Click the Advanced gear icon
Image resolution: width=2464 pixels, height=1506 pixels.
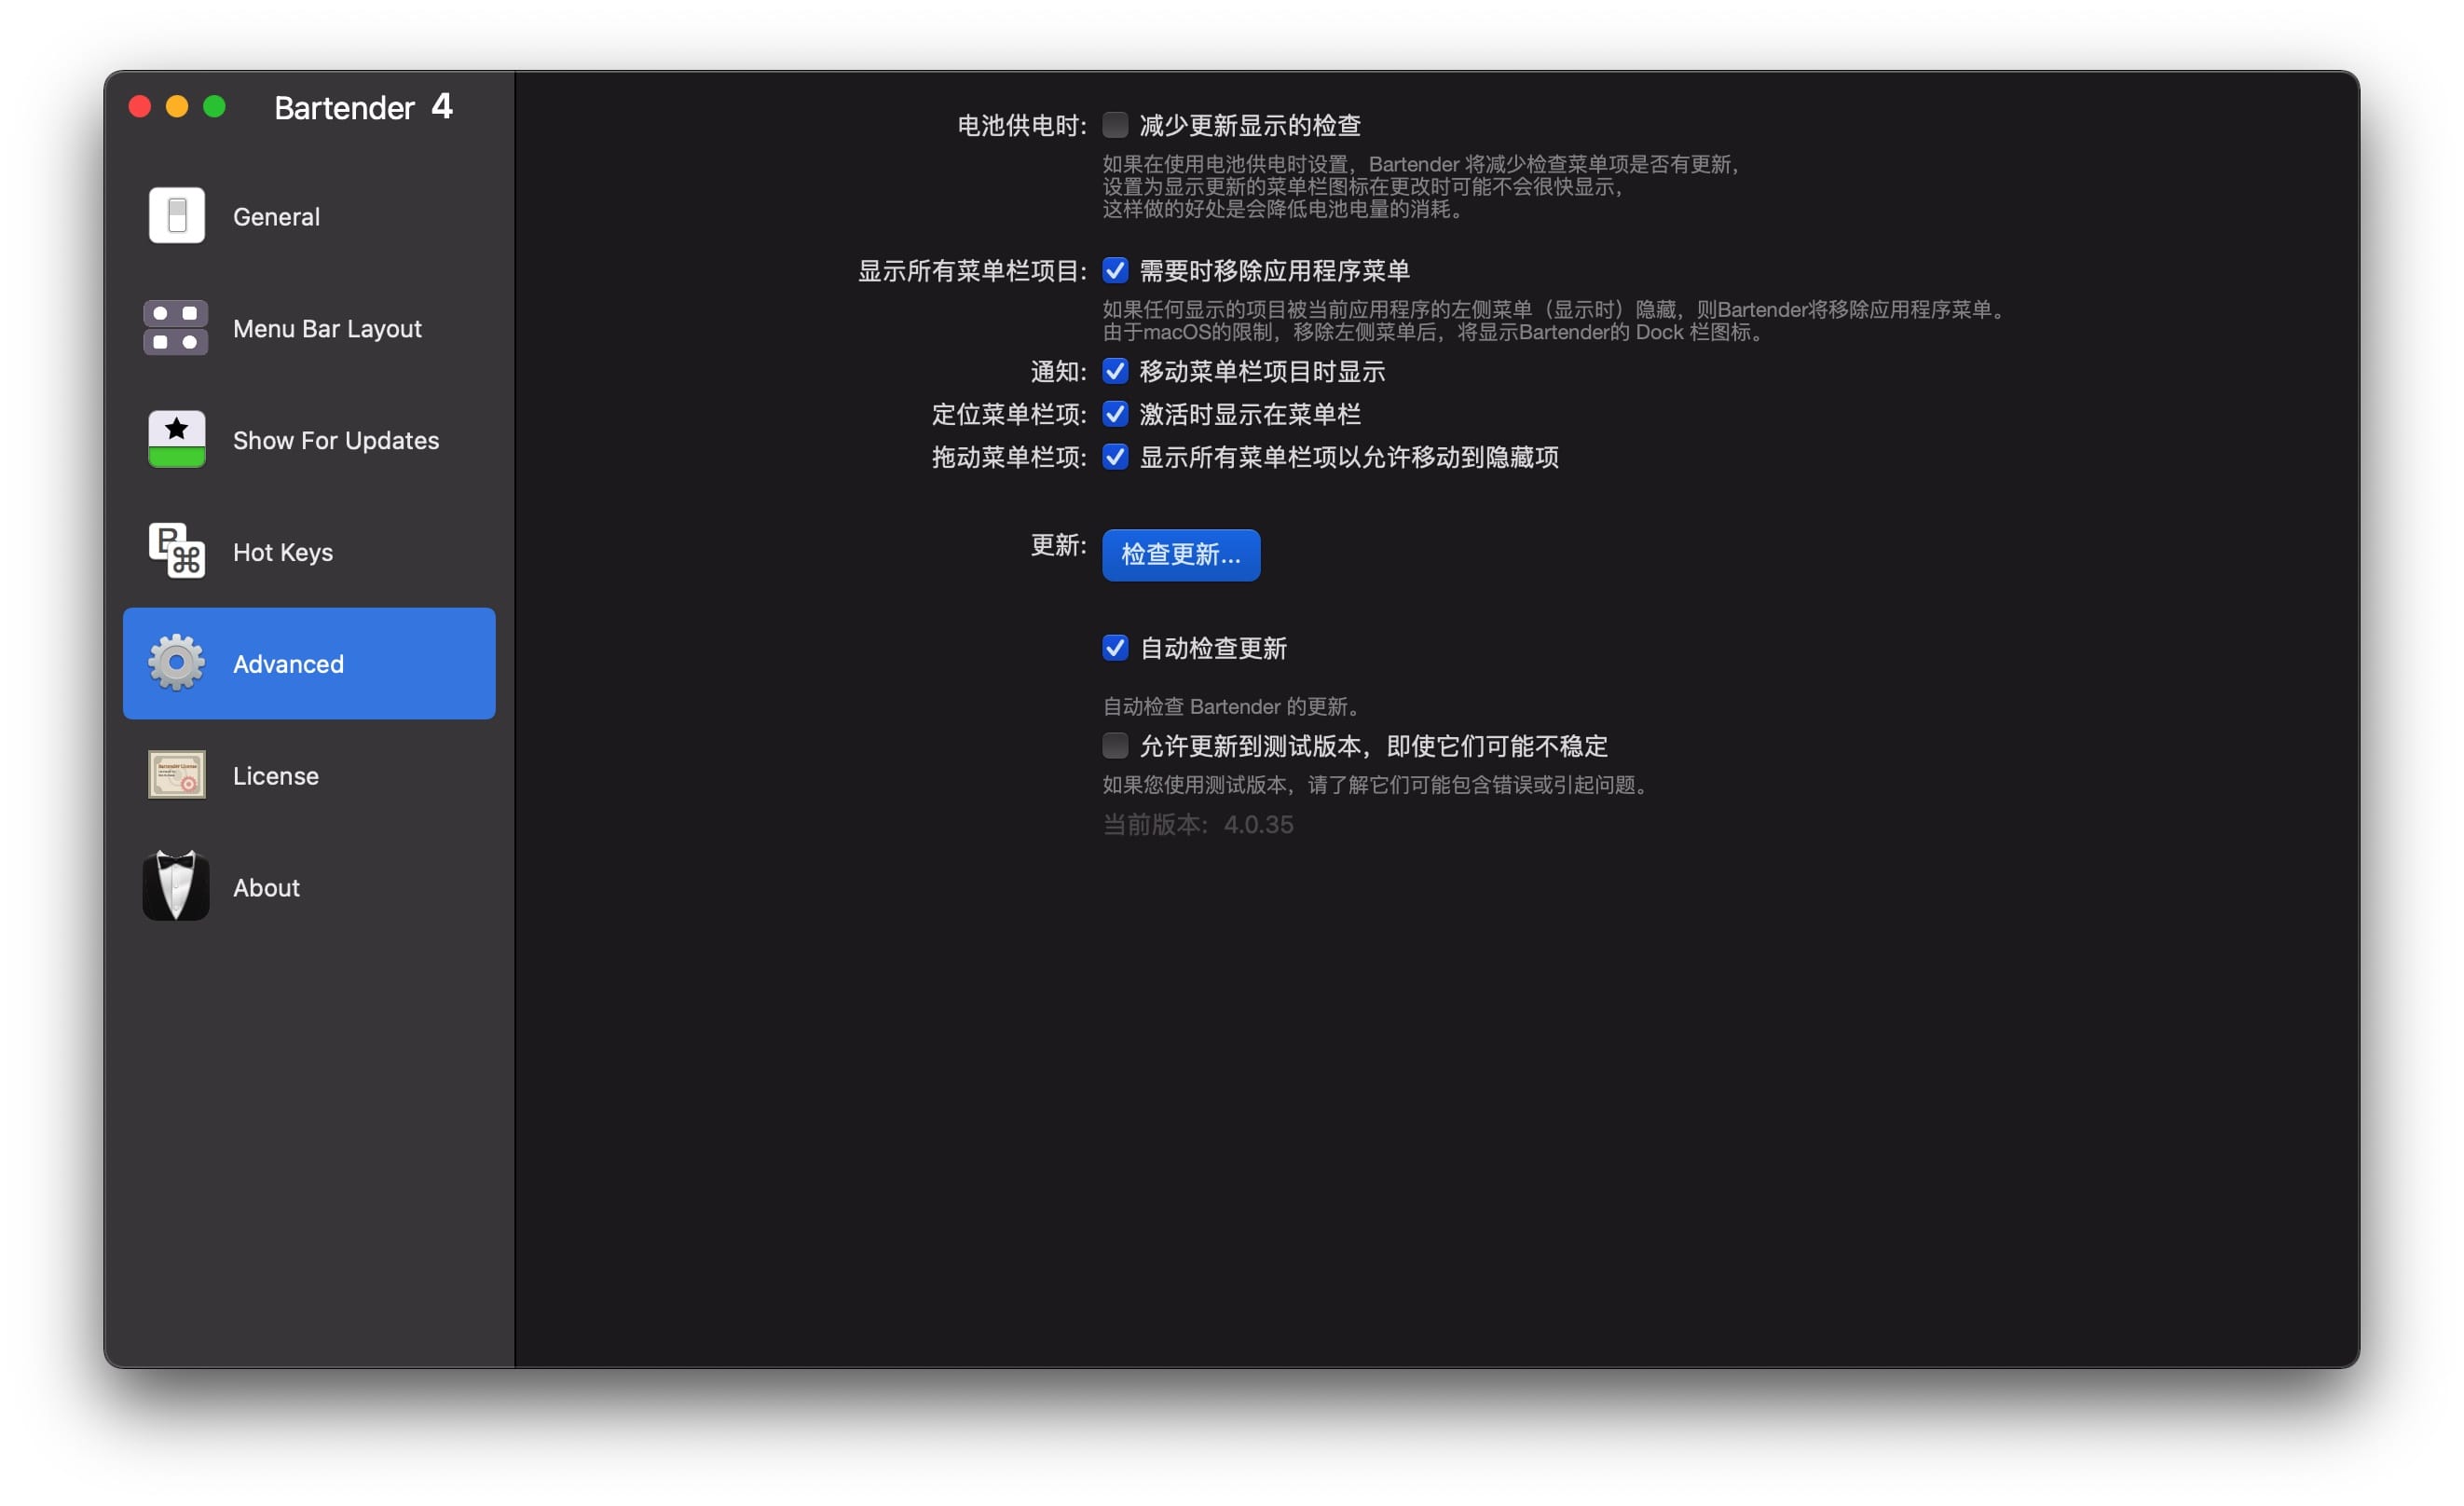pos(177,663)
